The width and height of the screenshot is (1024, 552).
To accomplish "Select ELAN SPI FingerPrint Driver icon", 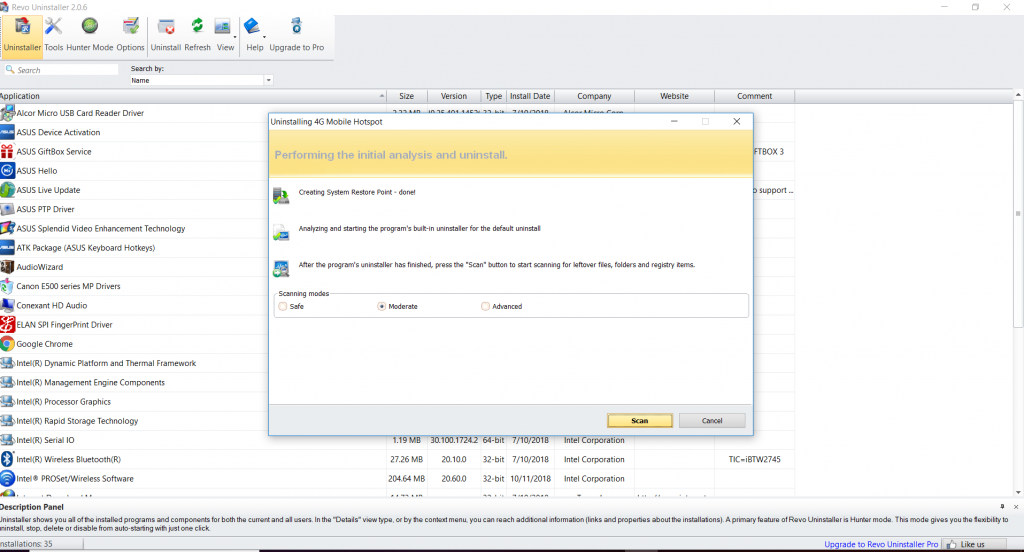I will click(x=7, y=325).
